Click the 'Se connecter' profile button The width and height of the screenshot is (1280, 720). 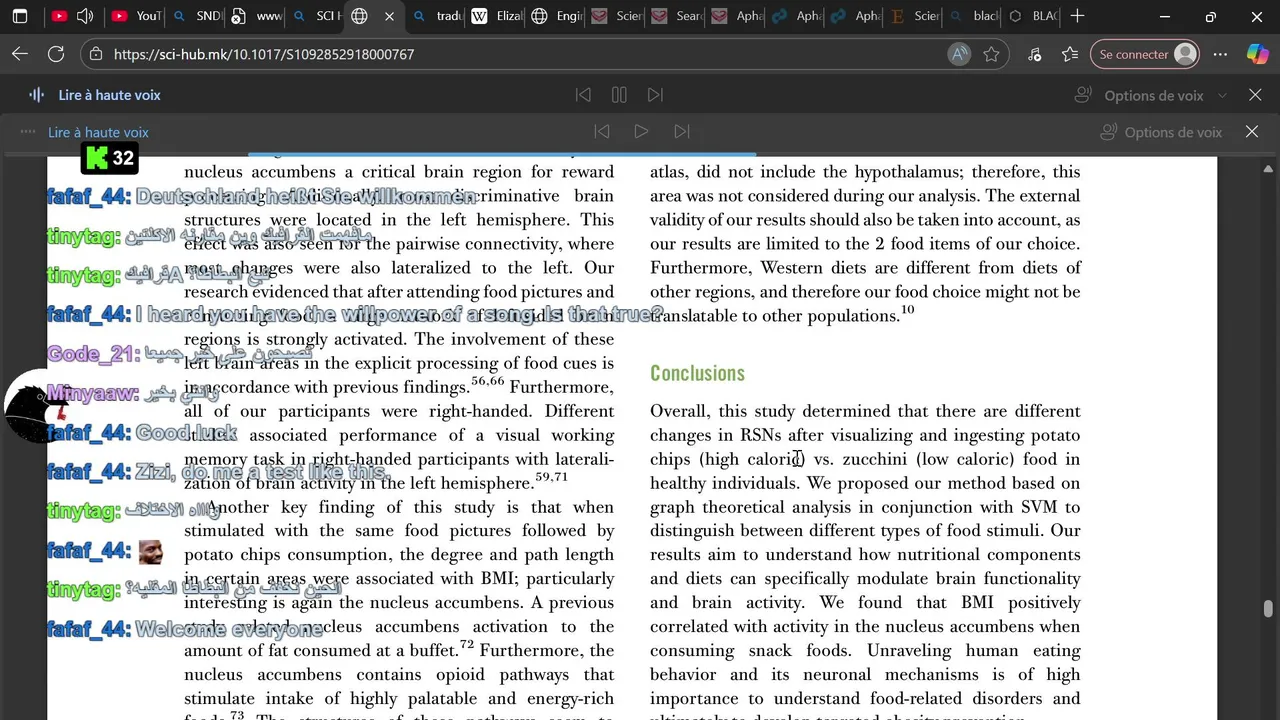[x=1145, y=54]
